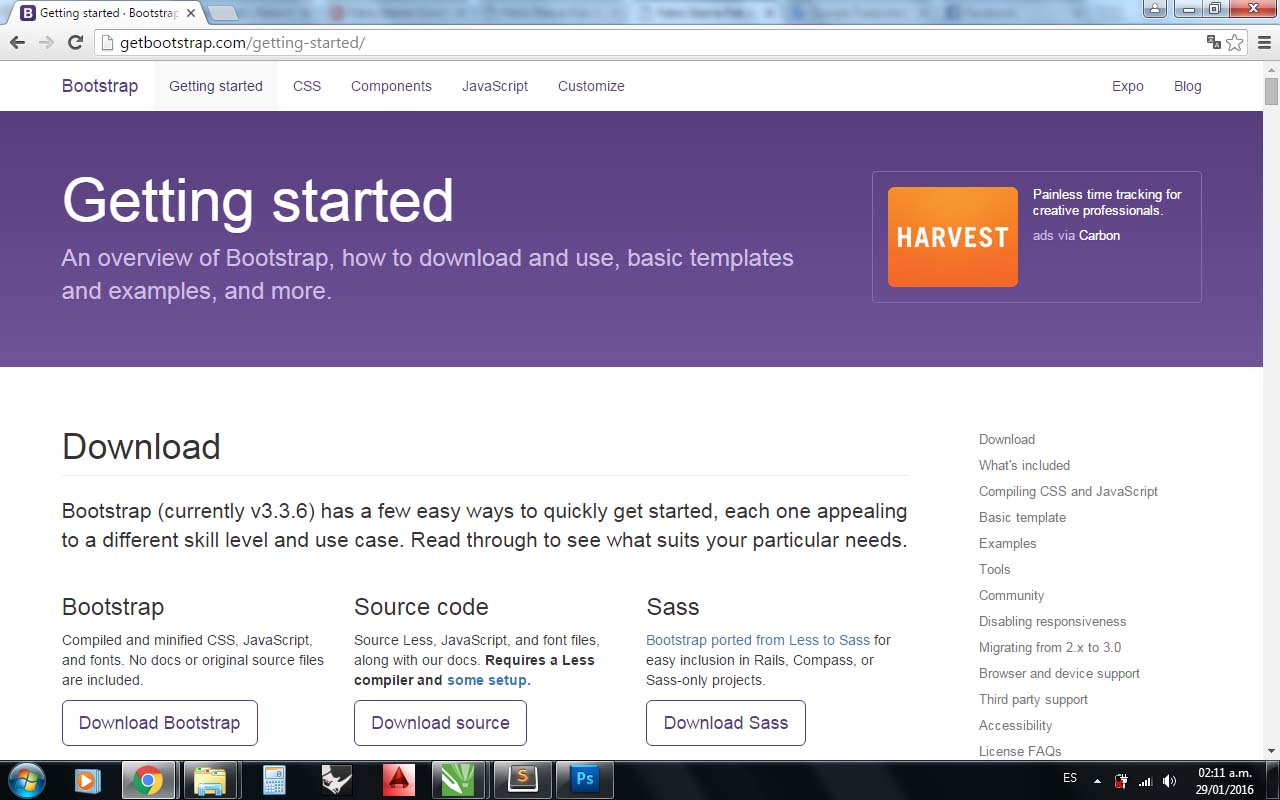
Task: Click the Harvest ad image
Action: pyautogui.click(x=953, y=237)
